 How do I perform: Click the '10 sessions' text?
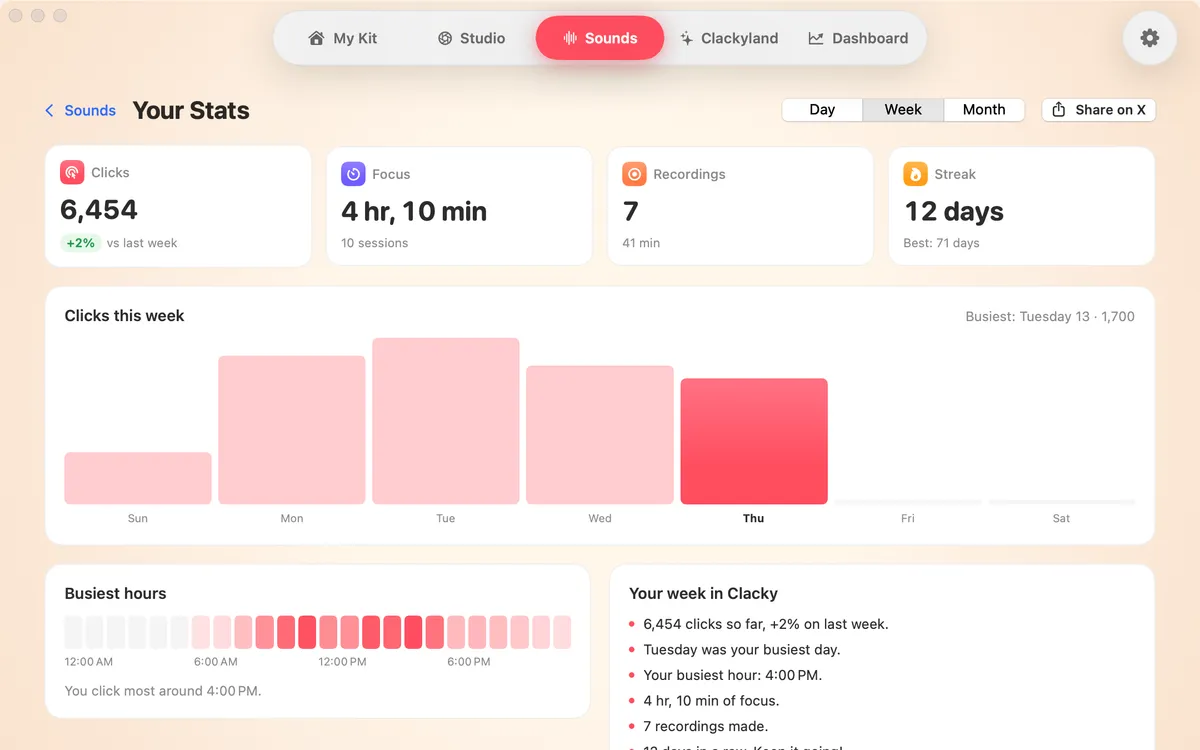point(375,243)
